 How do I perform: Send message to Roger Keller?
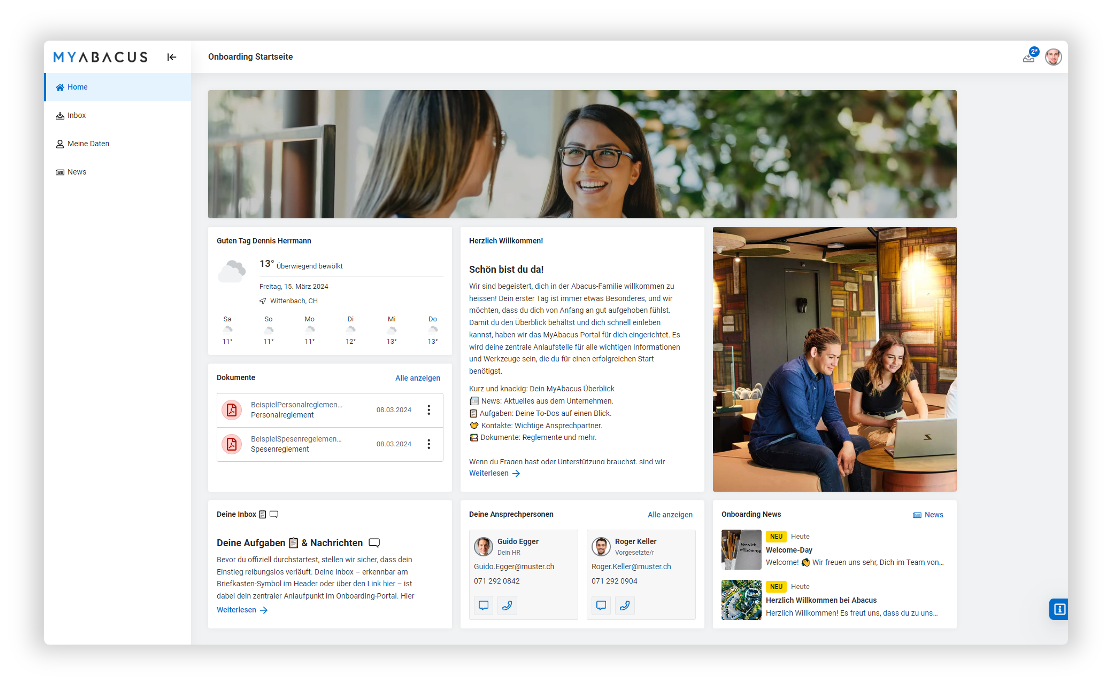pos(601,605)
